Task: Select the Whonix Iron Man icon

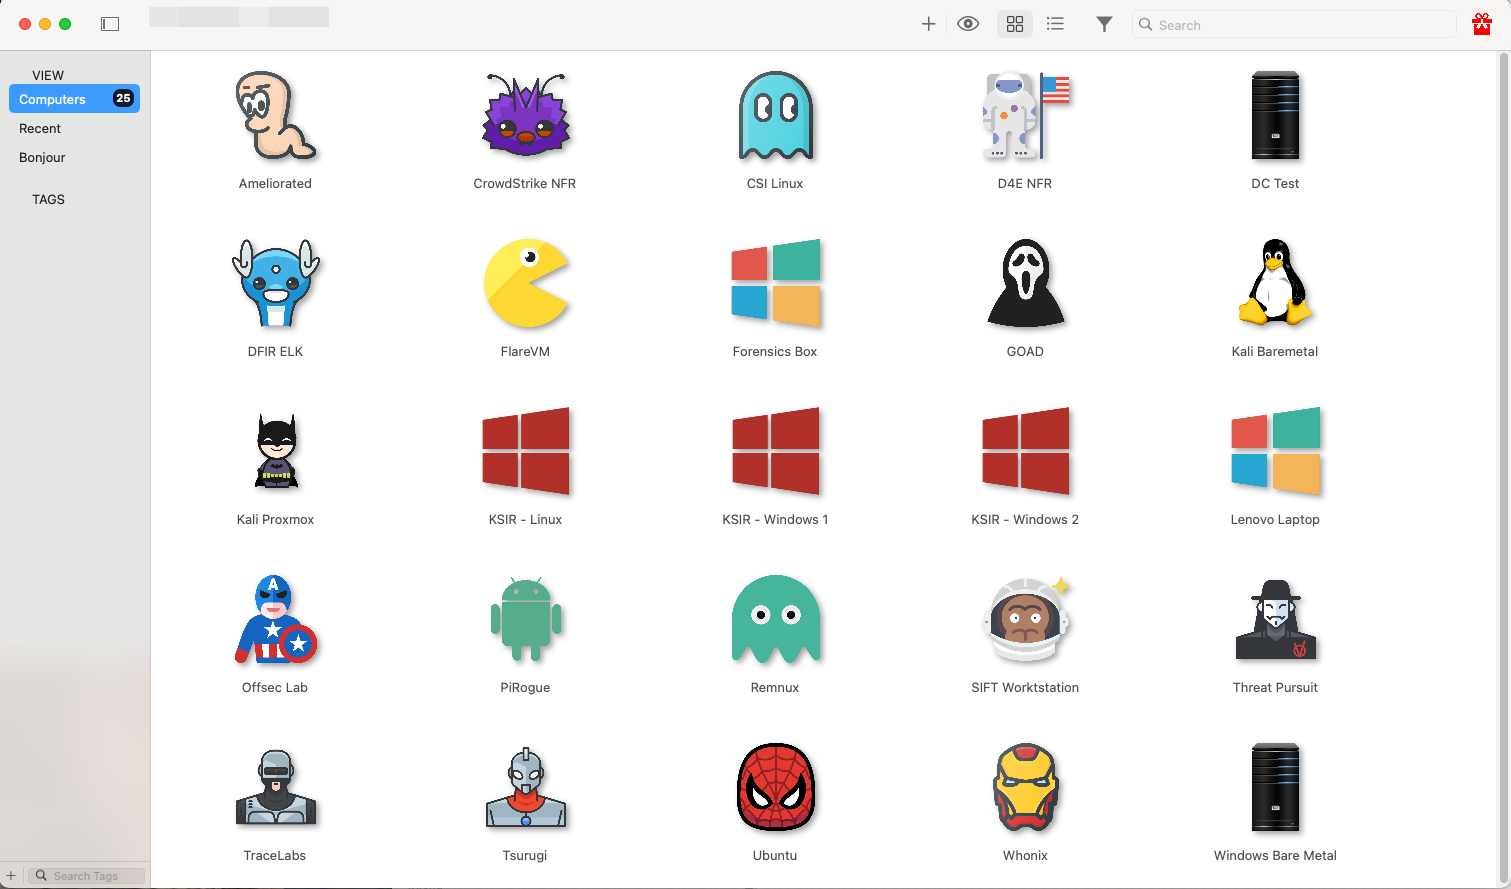Action: (x=1025, y=787)
